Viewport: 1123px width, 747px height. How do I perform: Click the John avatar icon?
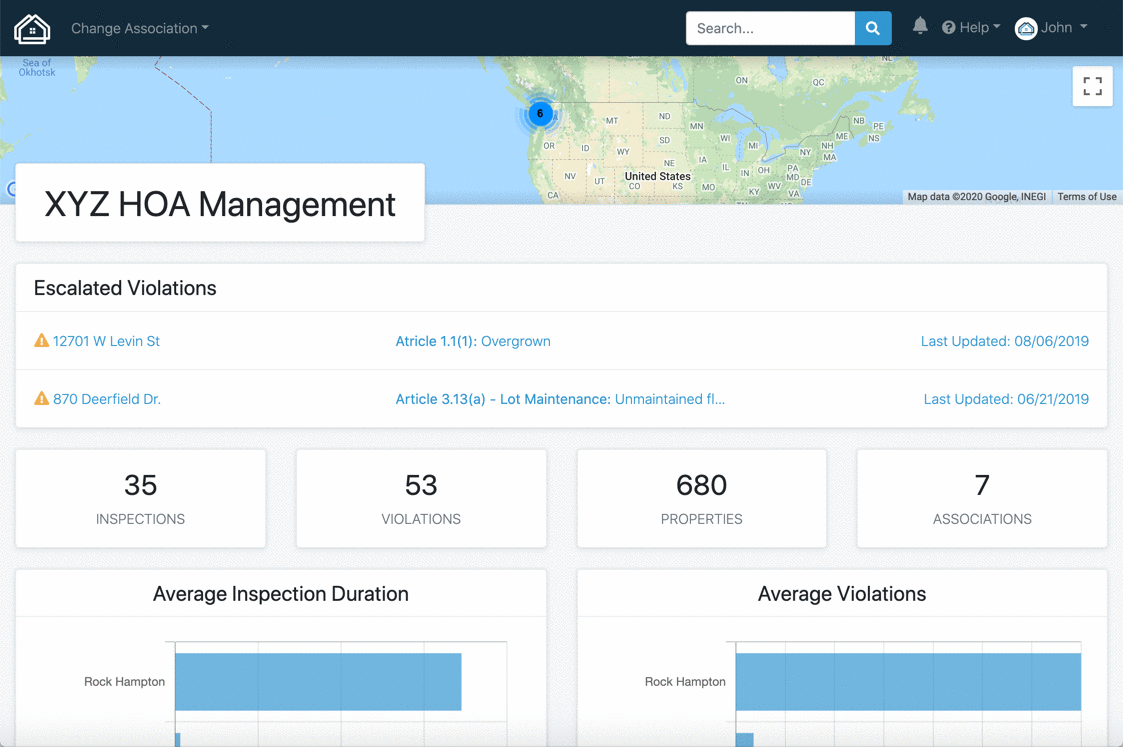click(1026, 28)
